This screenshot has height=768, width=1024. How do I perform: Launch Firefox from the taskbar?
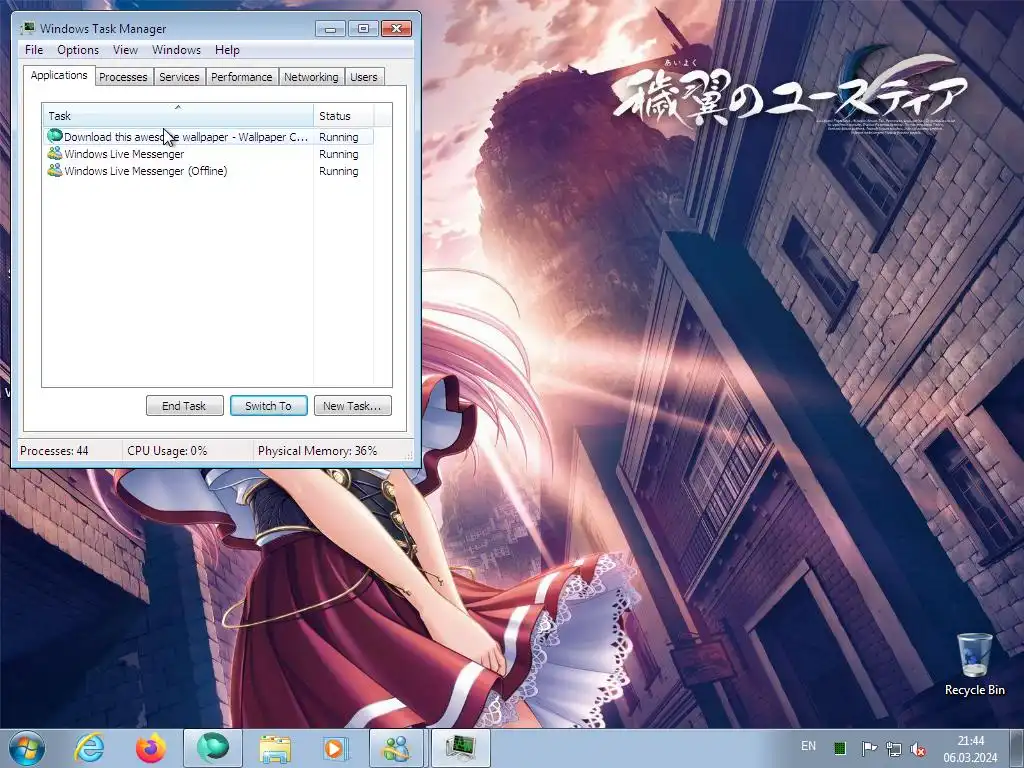click(x=150, y=748)
